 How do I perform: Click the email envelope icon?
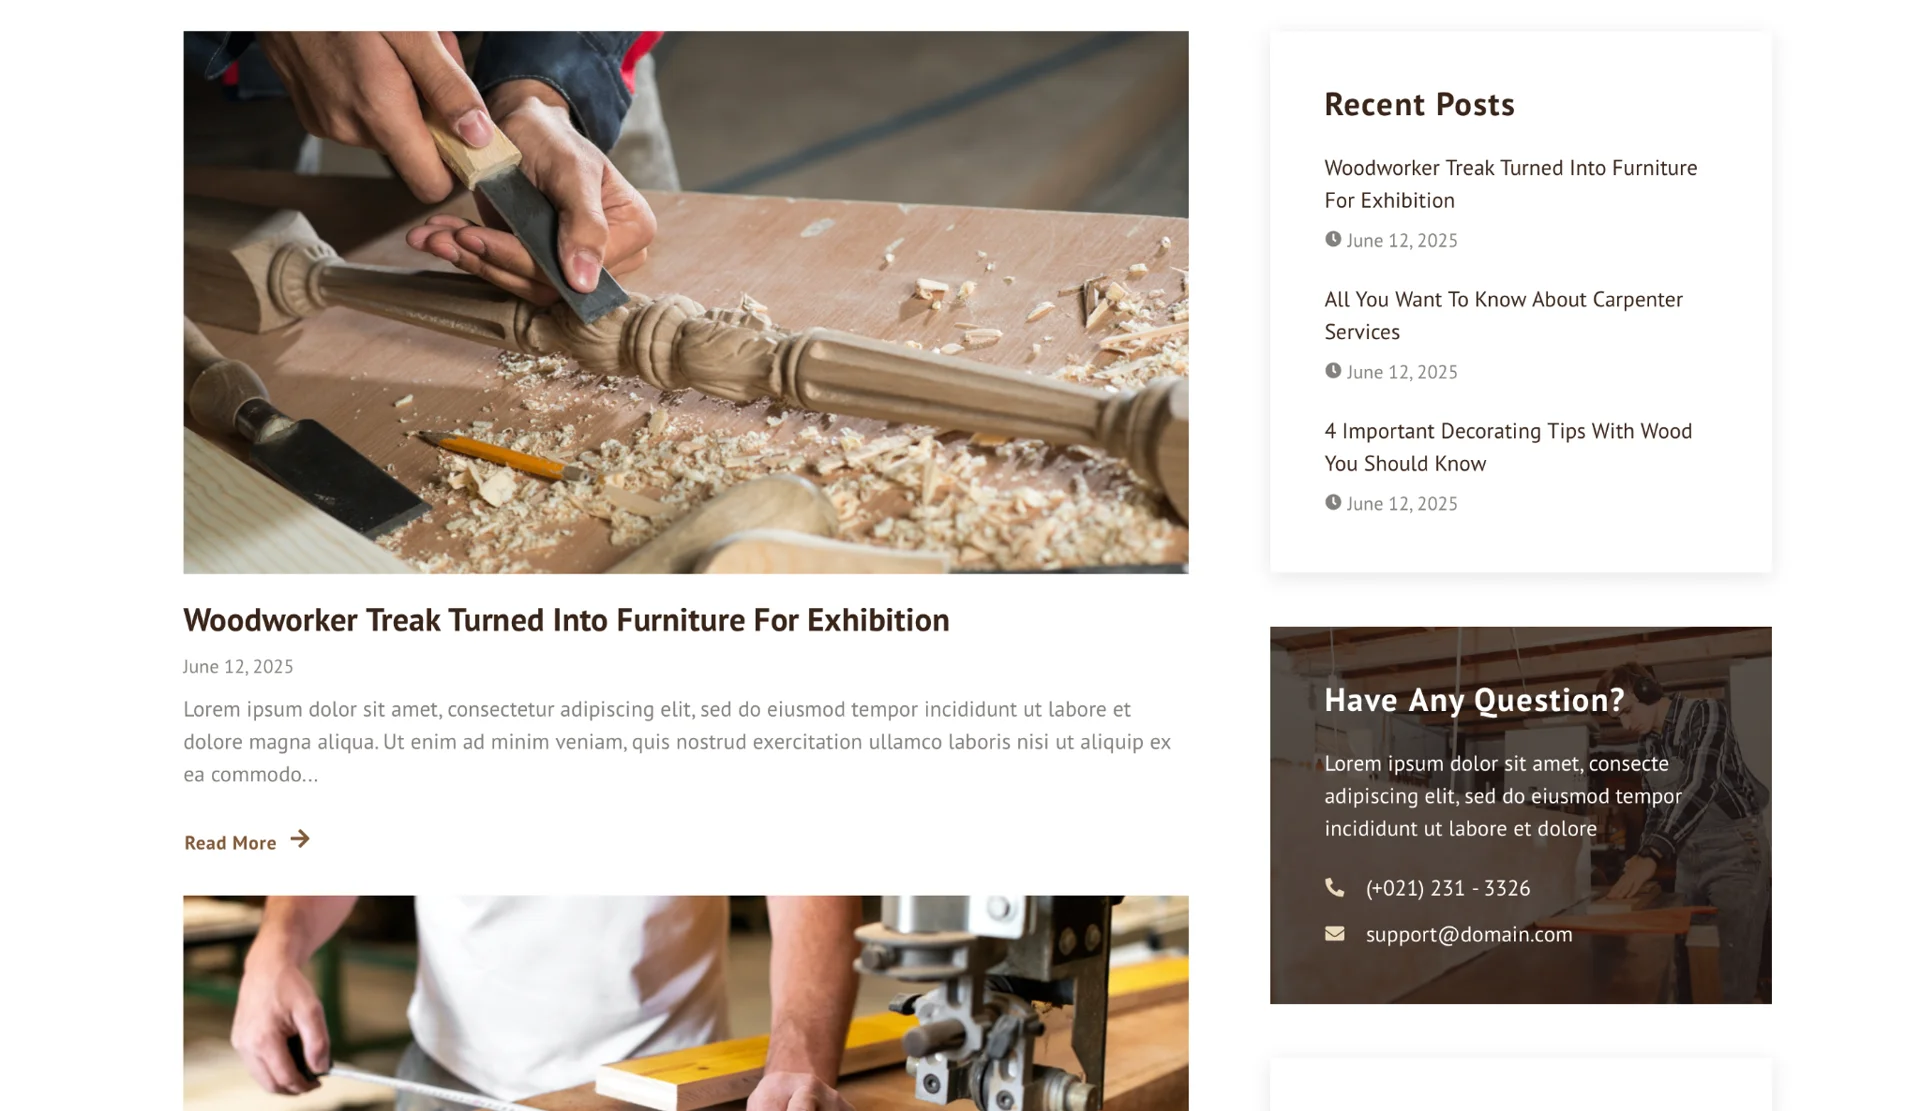1334,934
